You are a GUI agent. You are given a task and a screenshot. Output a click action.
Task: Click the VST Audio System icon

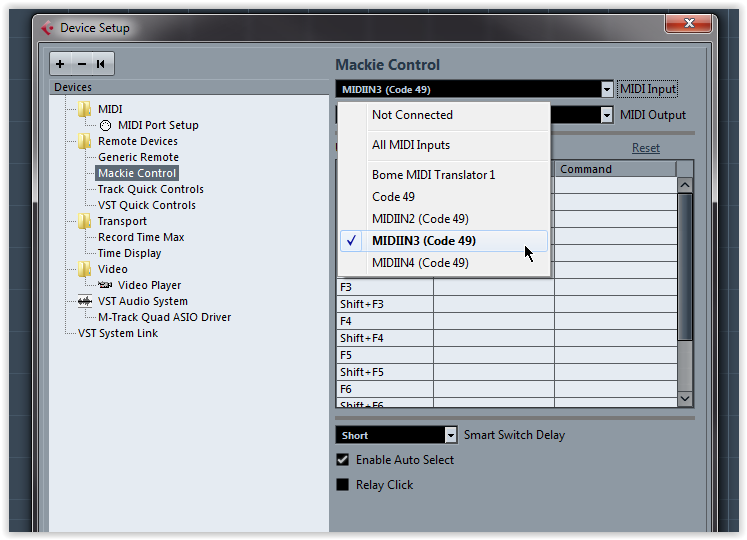pos(85,301)
